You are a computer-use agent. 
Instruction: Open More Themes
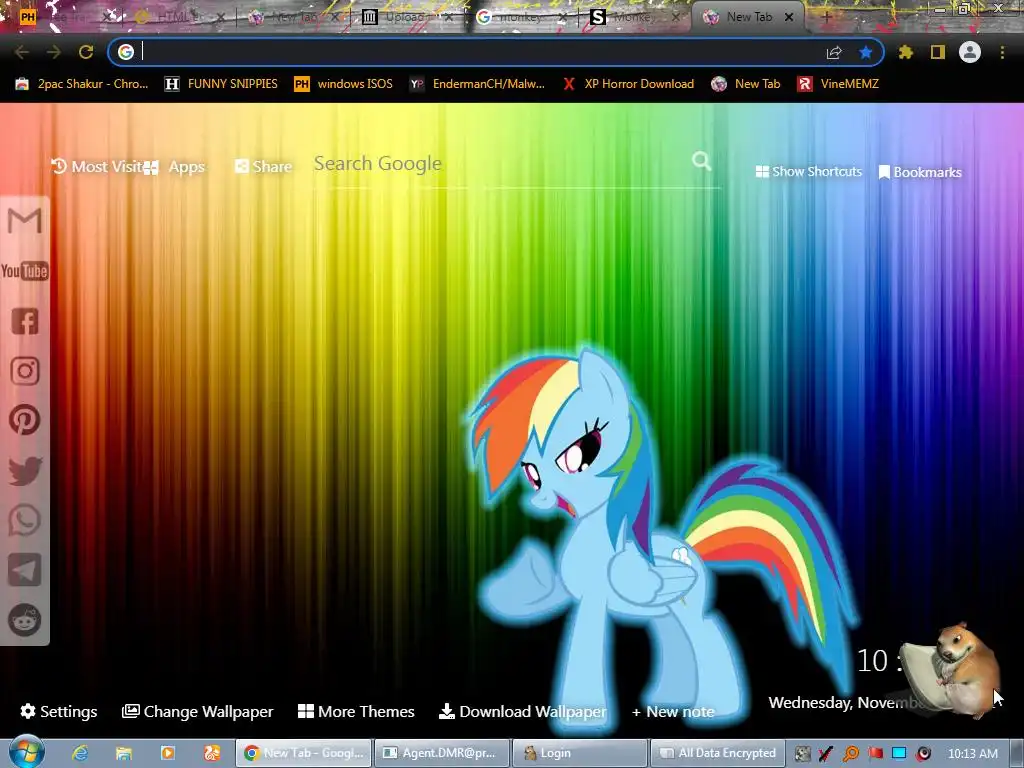coord(356,711)
